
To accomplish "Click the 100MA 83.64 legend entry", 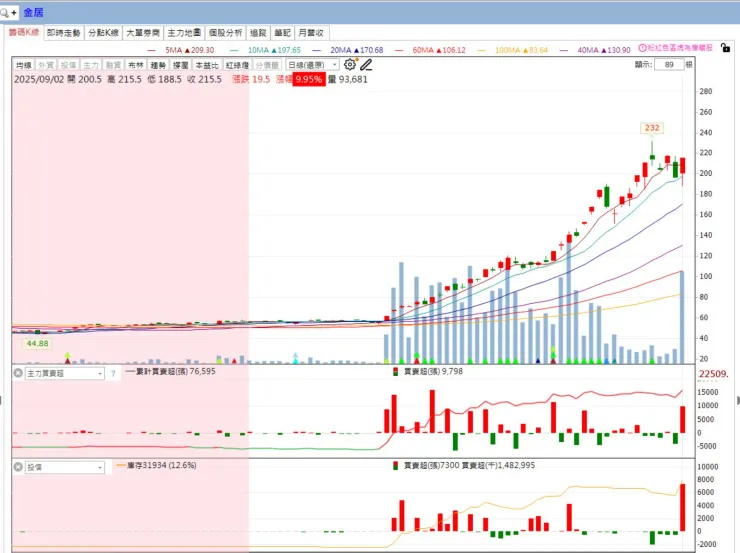I will (513, 50).
